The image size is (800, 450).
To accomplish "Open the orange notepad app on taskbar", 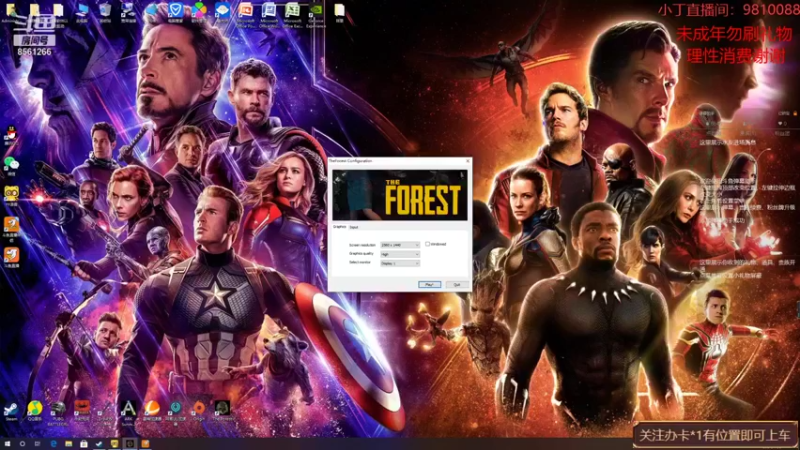I will [145, 444].
